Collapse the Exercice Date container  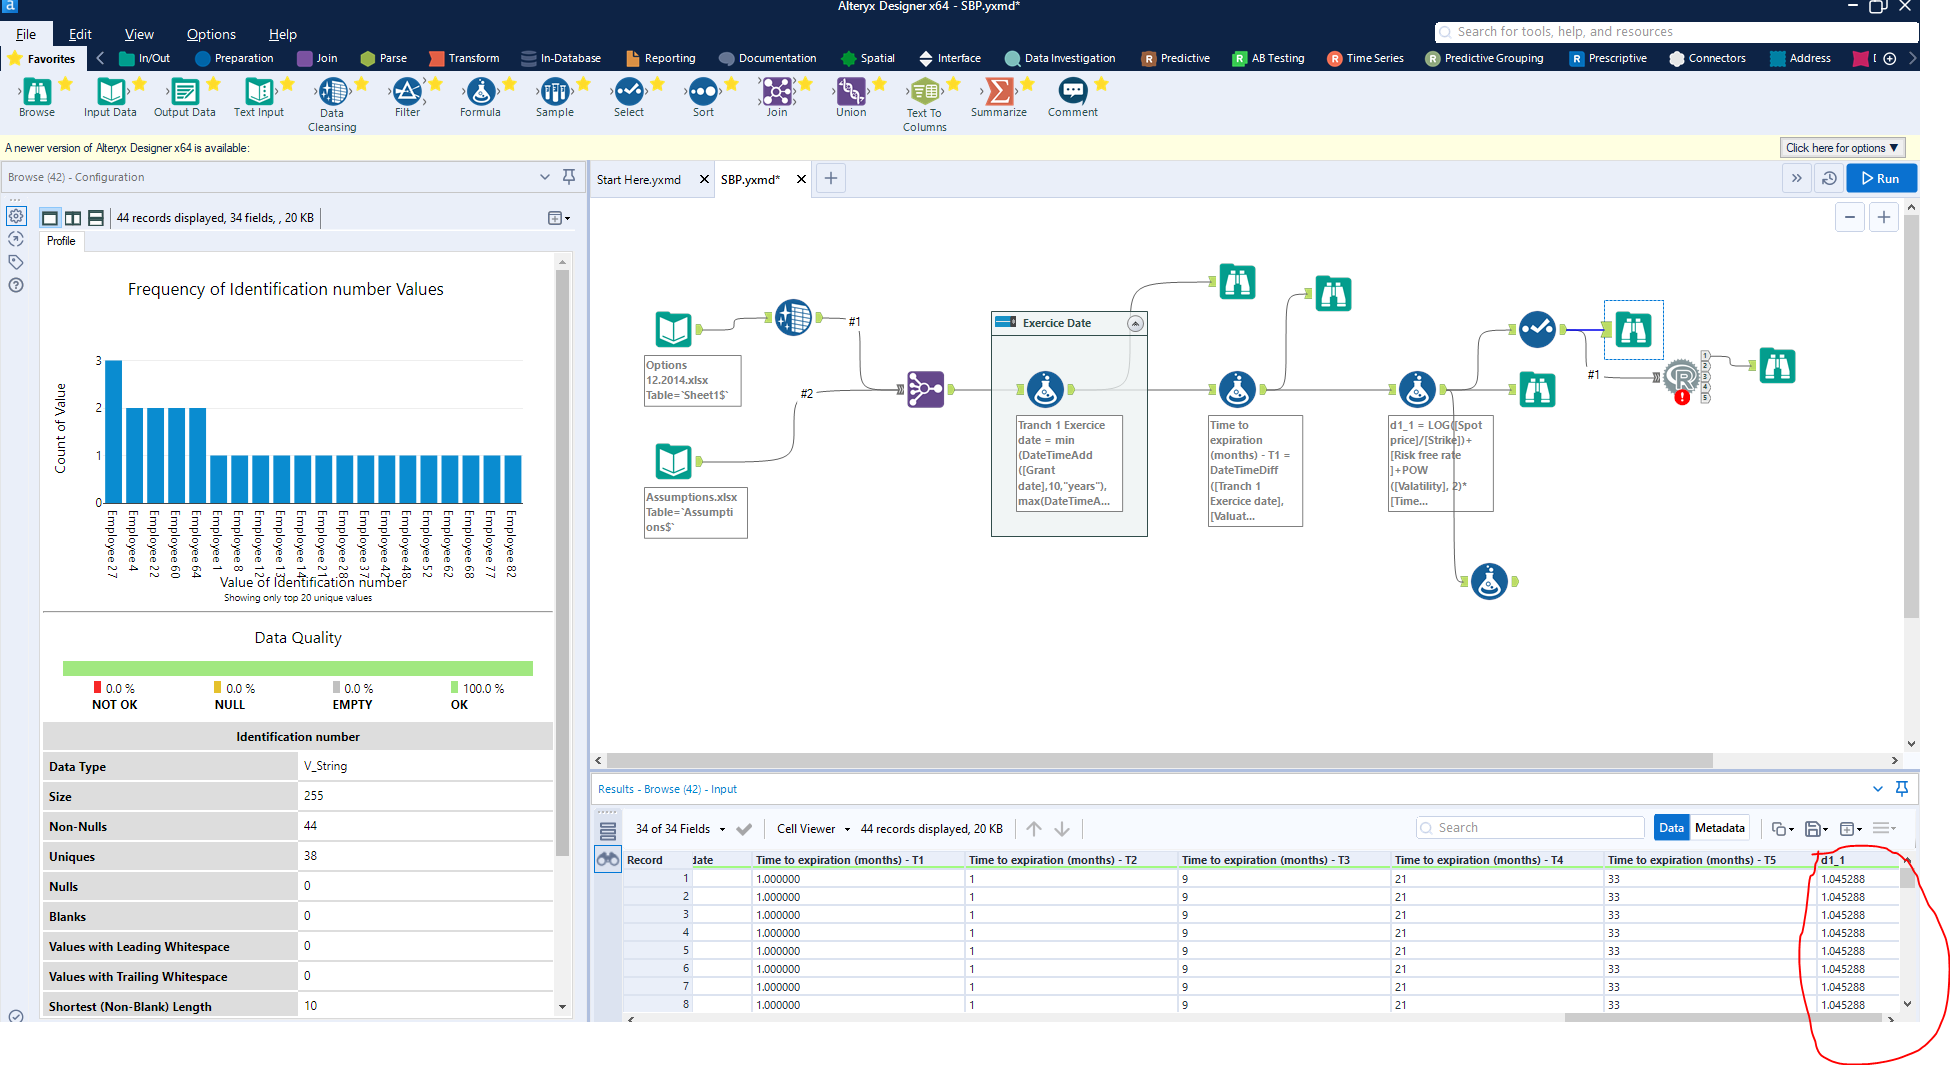pyautogui.click(x=1135, y=322)
